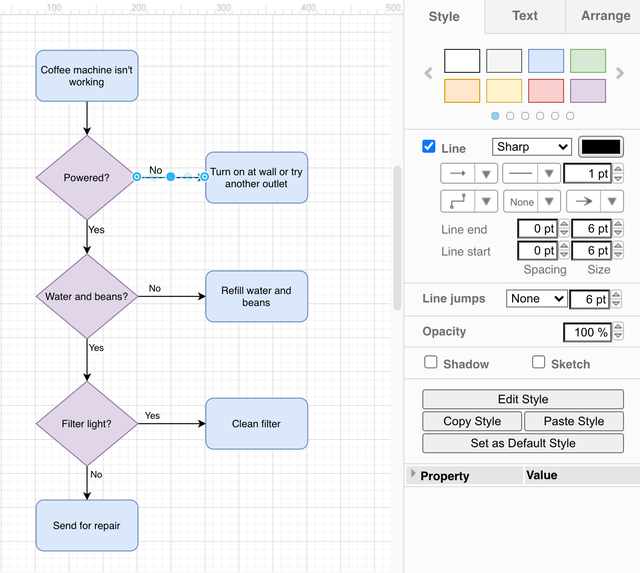This screenshot has width=640, height=573.
Task: Select the 'Clean filter' flowchart box
Action: point(256,424)
